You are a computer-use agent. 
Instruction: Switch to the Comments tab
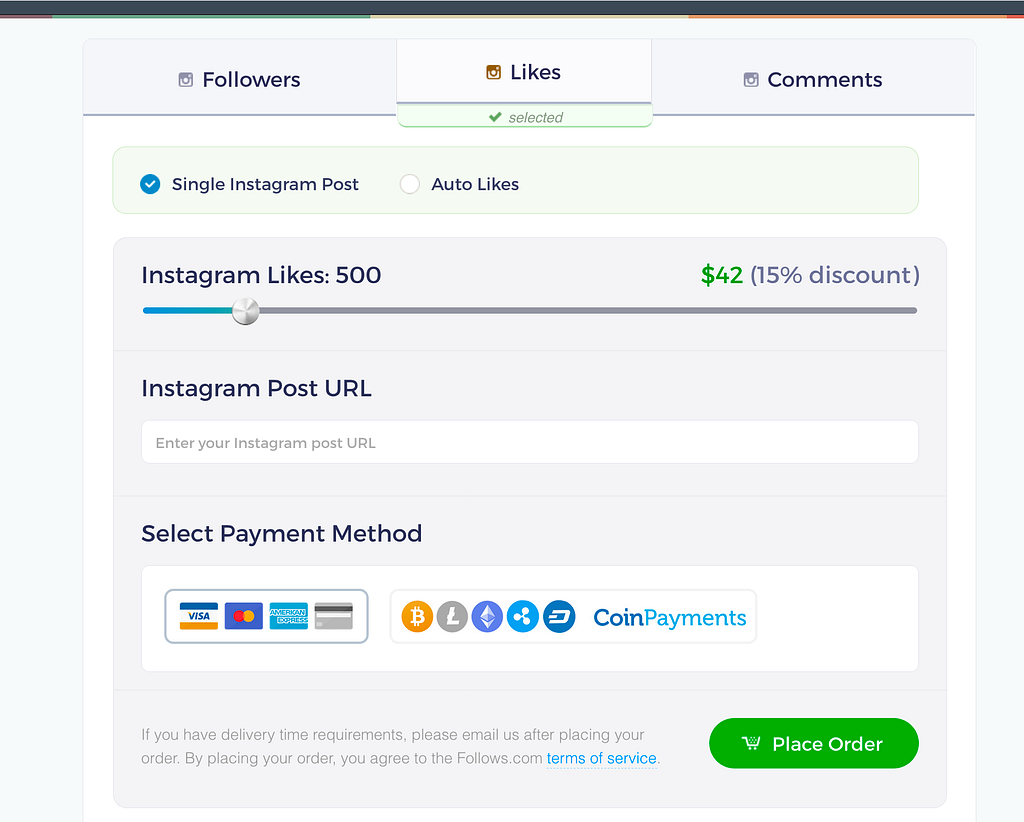(812, 80)
